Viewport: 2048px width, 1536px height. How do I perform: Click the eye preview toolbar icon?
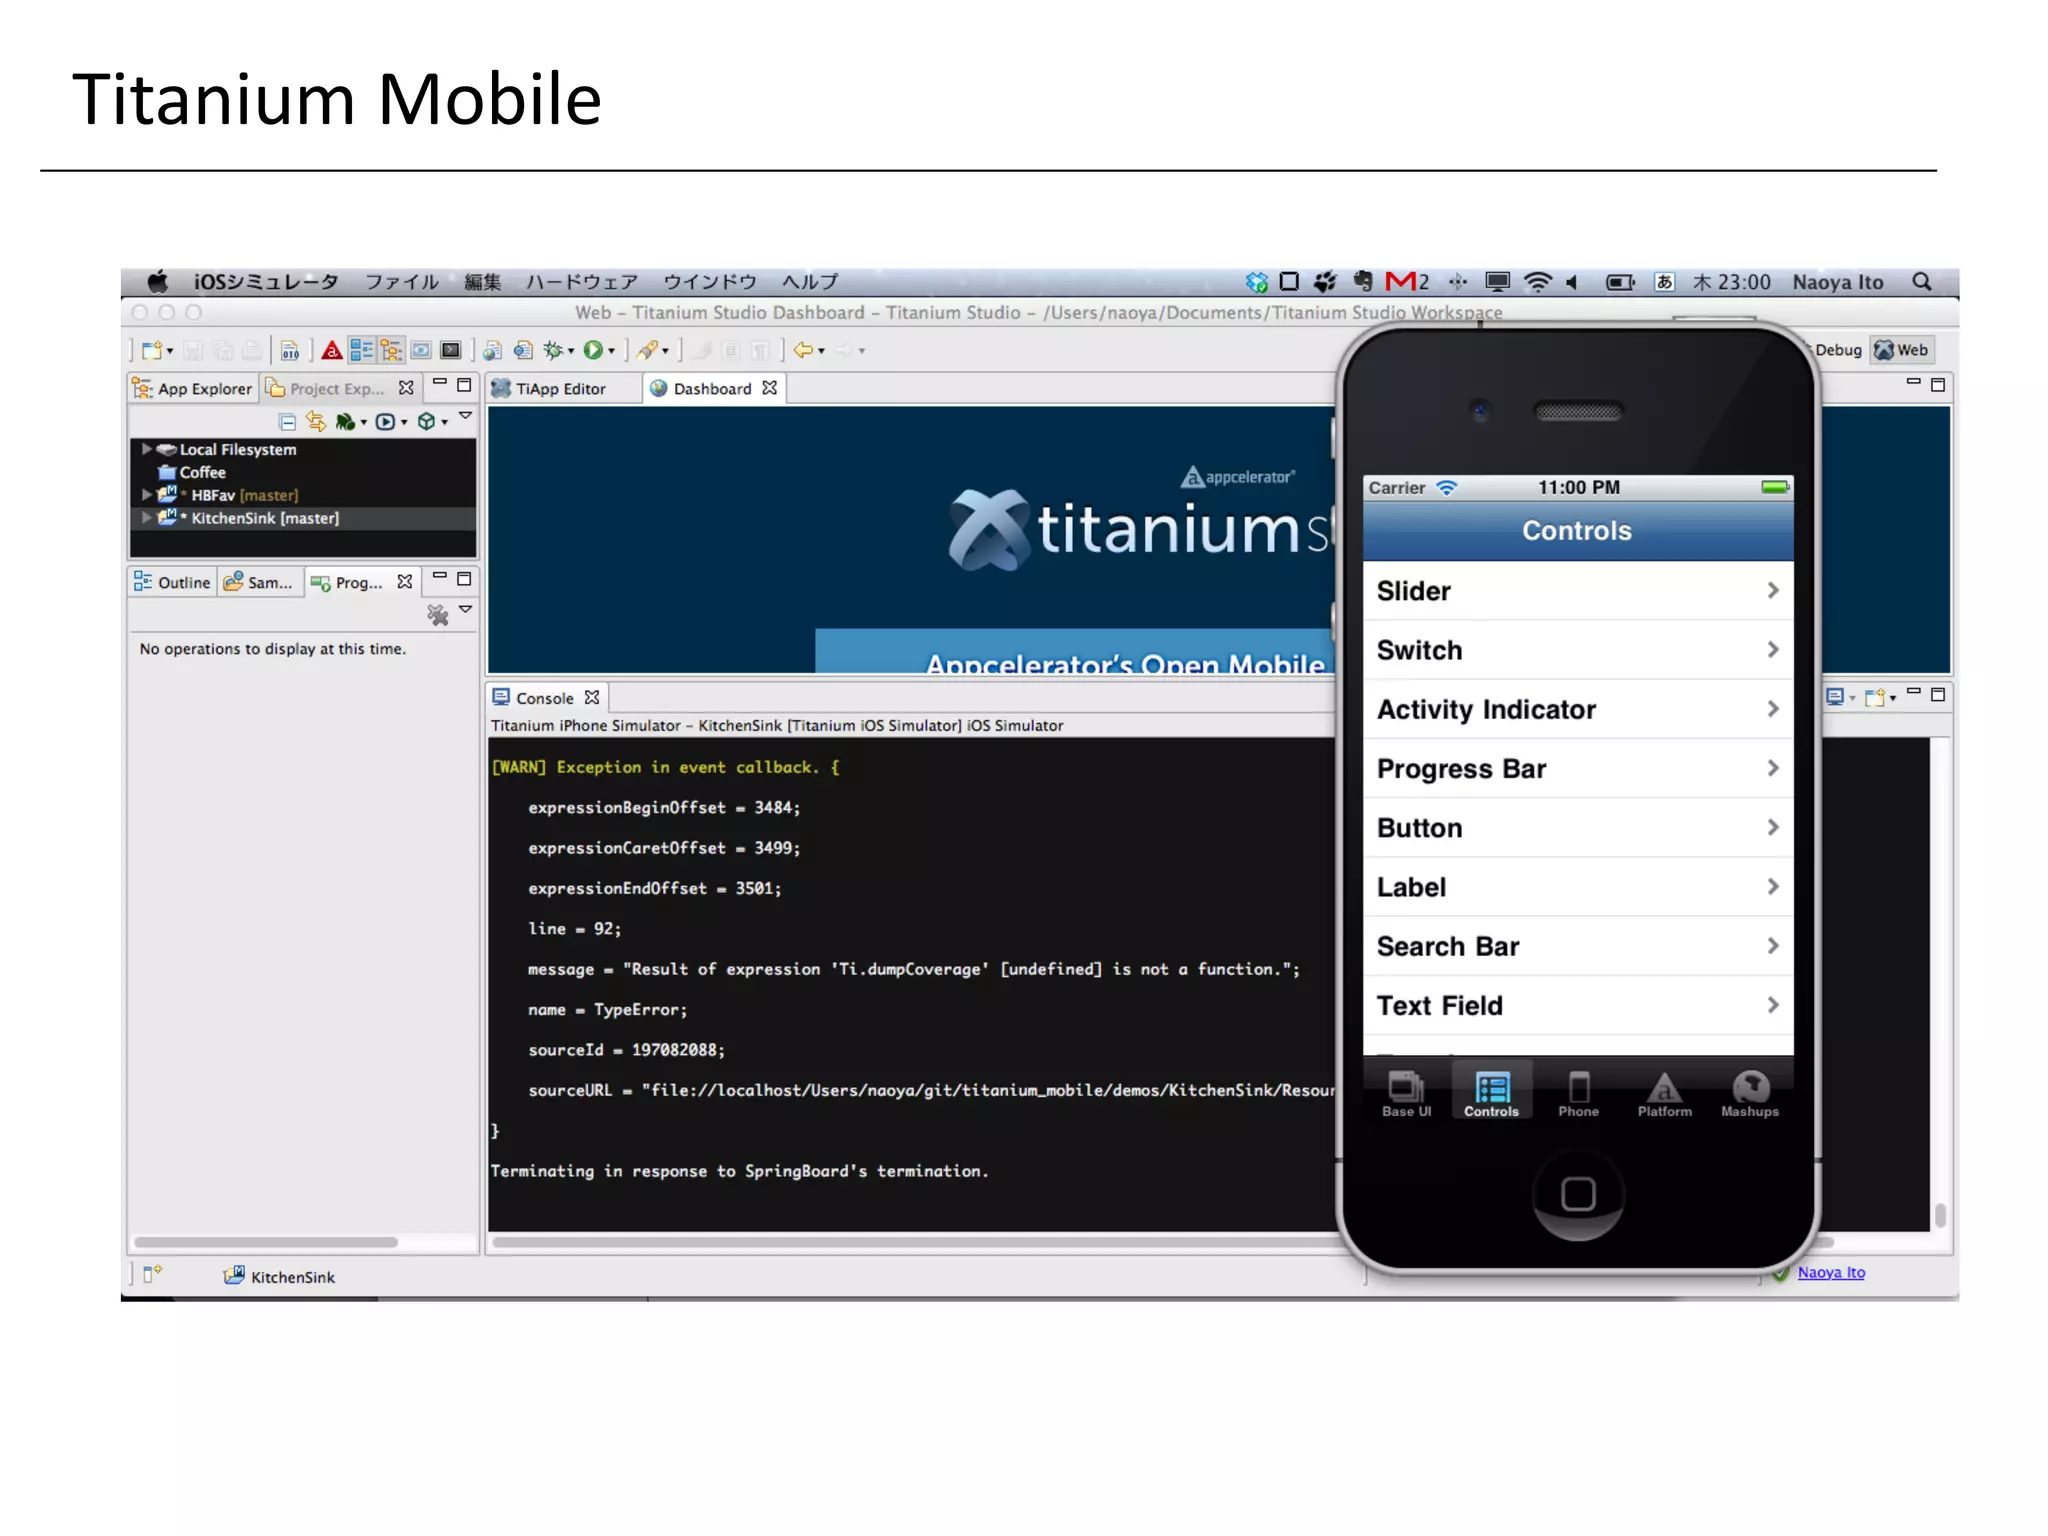click(x=421, y=350)
